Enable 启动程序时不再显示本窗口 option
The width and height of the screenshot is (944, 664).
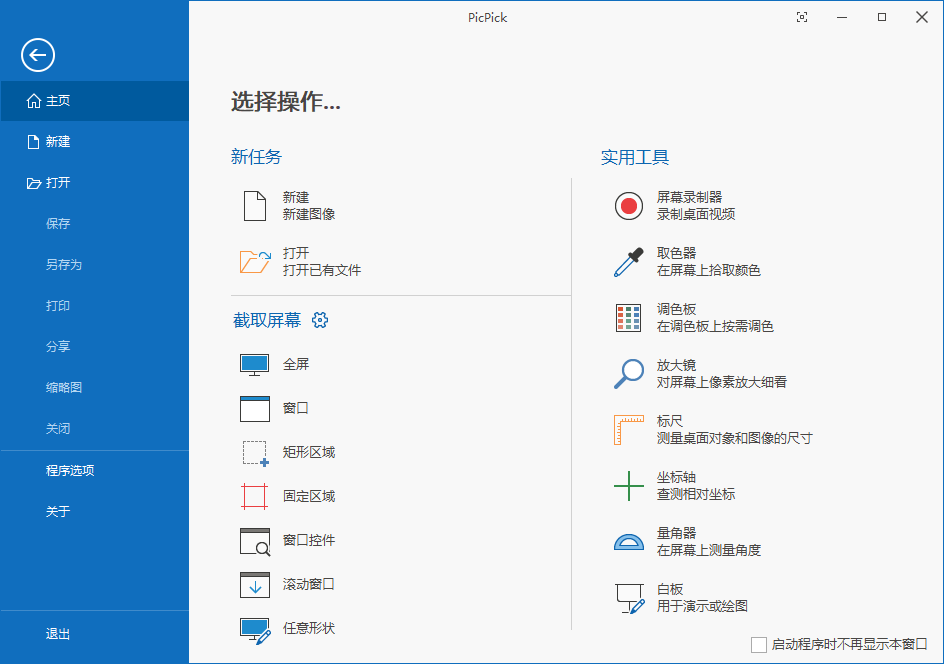point(758,645)
